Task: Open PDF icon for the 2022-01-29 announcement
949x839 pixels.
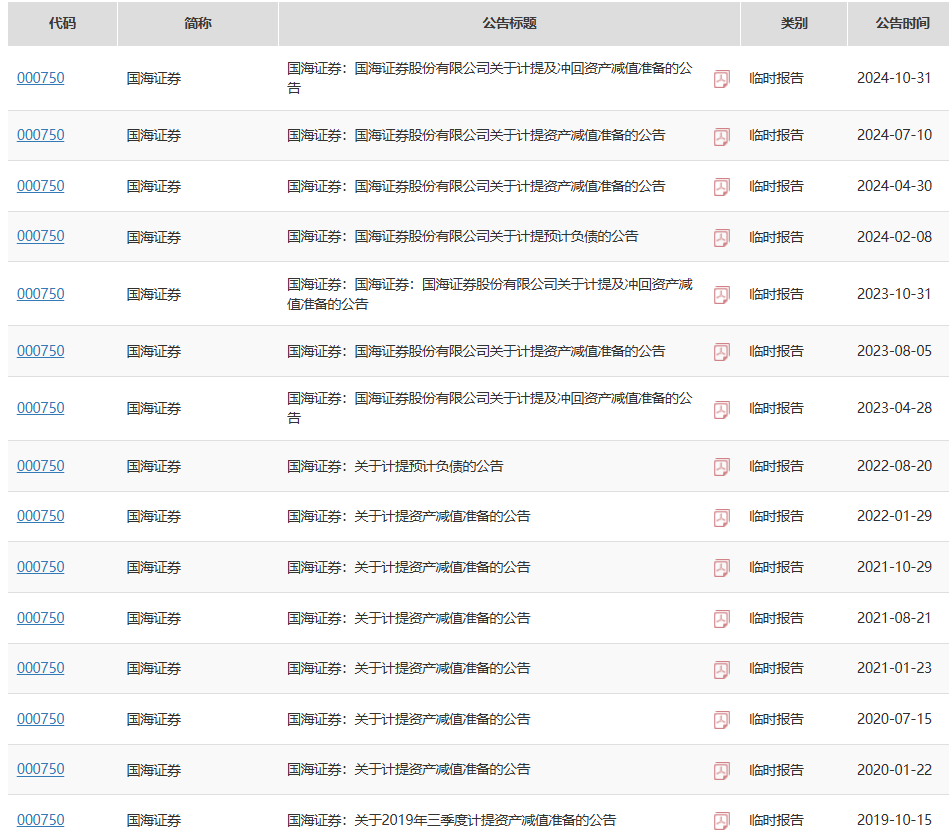Action: tap(721, 518)
